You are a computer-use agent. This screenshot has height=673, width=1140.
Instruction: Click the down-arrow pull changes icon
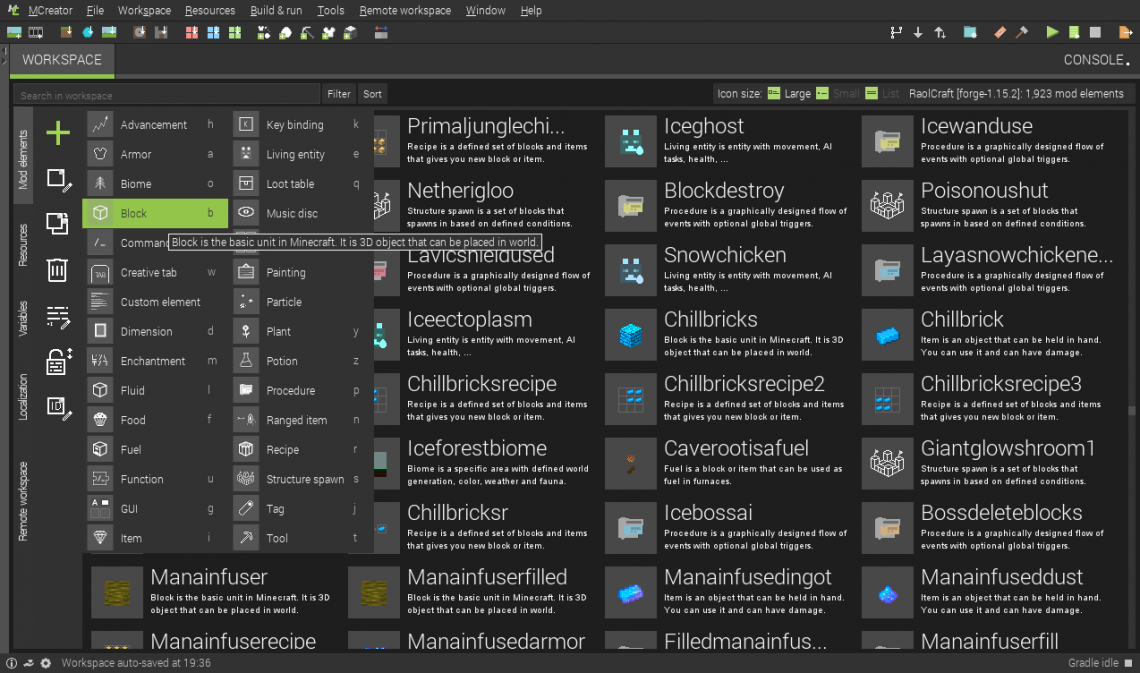(x=918, y=32)
